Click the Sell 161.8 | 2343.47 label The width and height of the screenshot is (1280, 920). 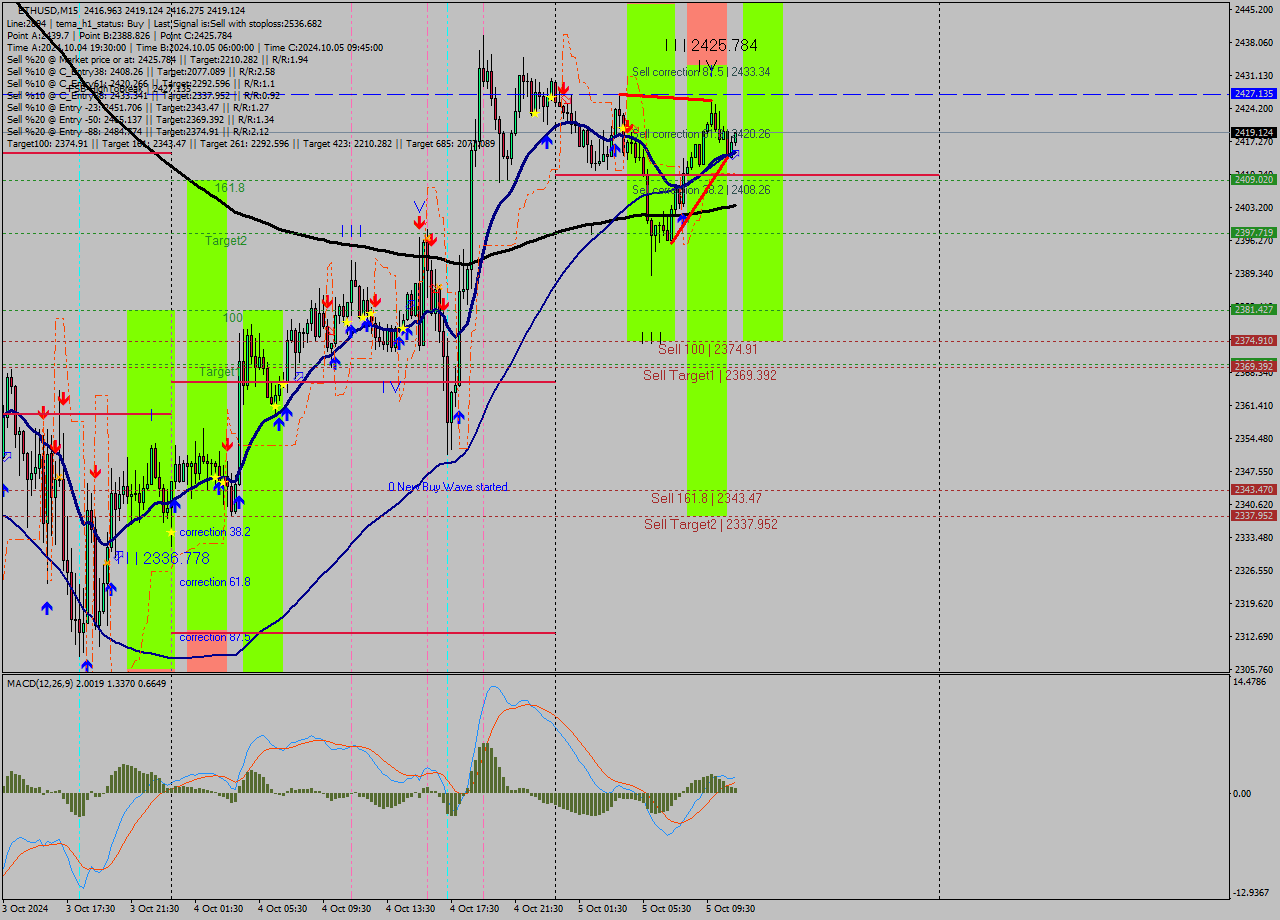pos(706,498)
